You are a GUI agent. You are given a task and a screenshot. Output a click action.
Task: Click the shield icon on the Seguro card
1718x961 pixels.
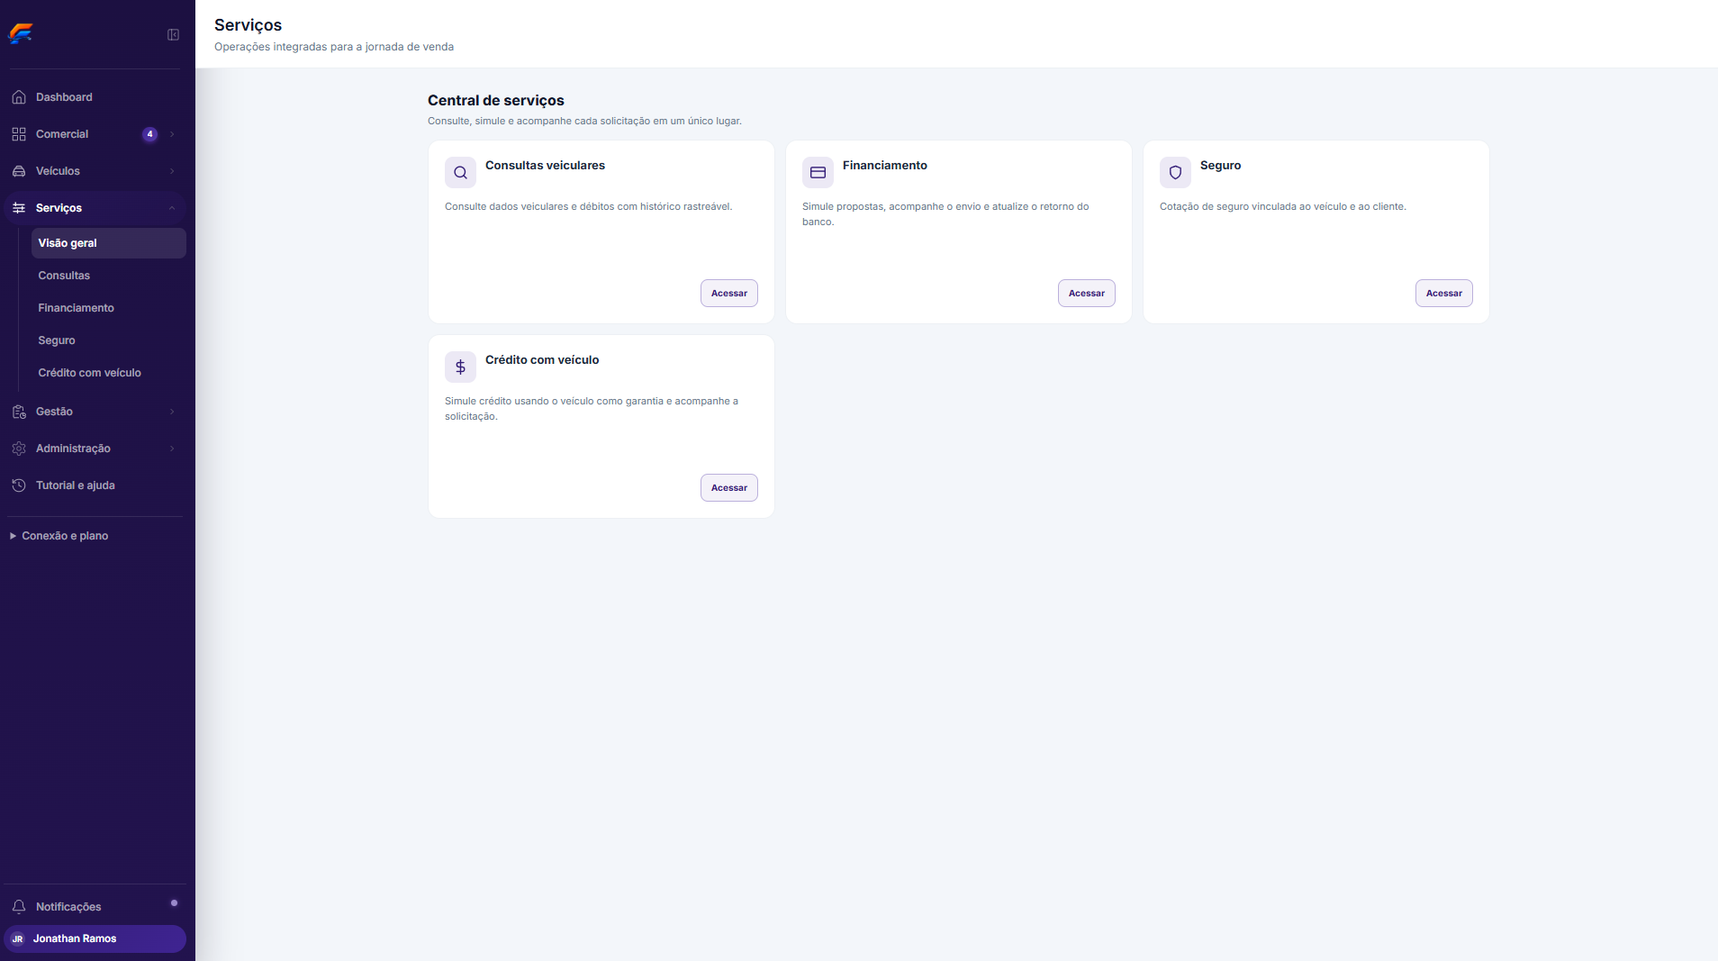1175,172
